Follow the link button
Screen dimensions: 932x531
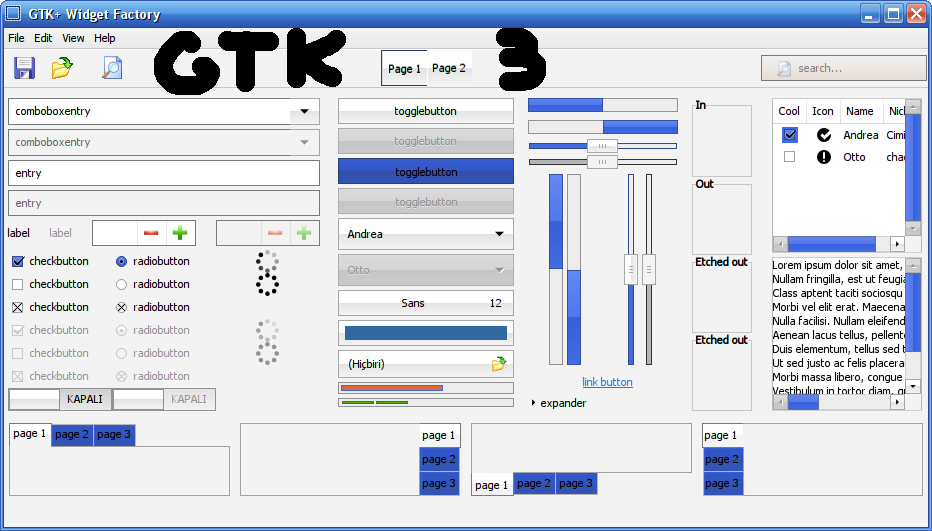(x=607, y=382)
